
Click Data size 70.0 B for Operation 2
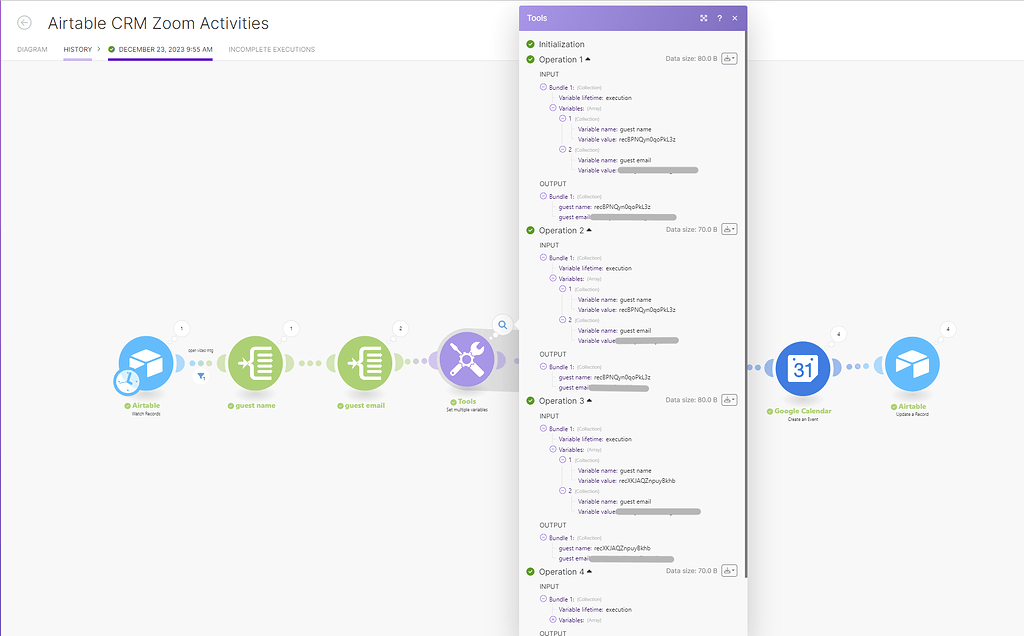[691, 229]
